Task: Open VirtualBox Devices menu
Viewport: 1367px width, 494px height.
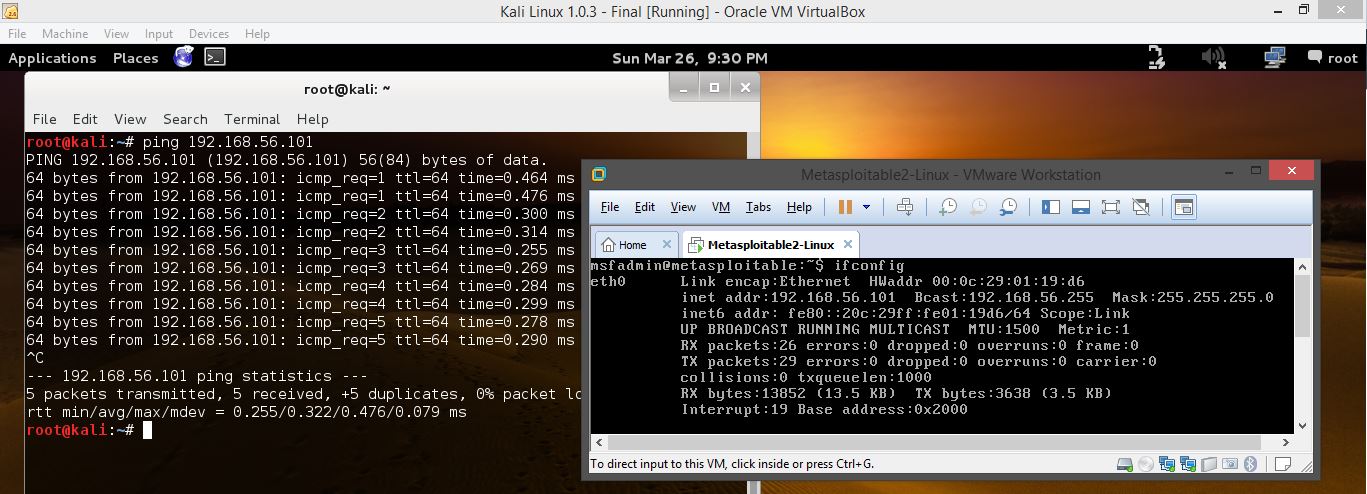Action: tap(208, 34)
